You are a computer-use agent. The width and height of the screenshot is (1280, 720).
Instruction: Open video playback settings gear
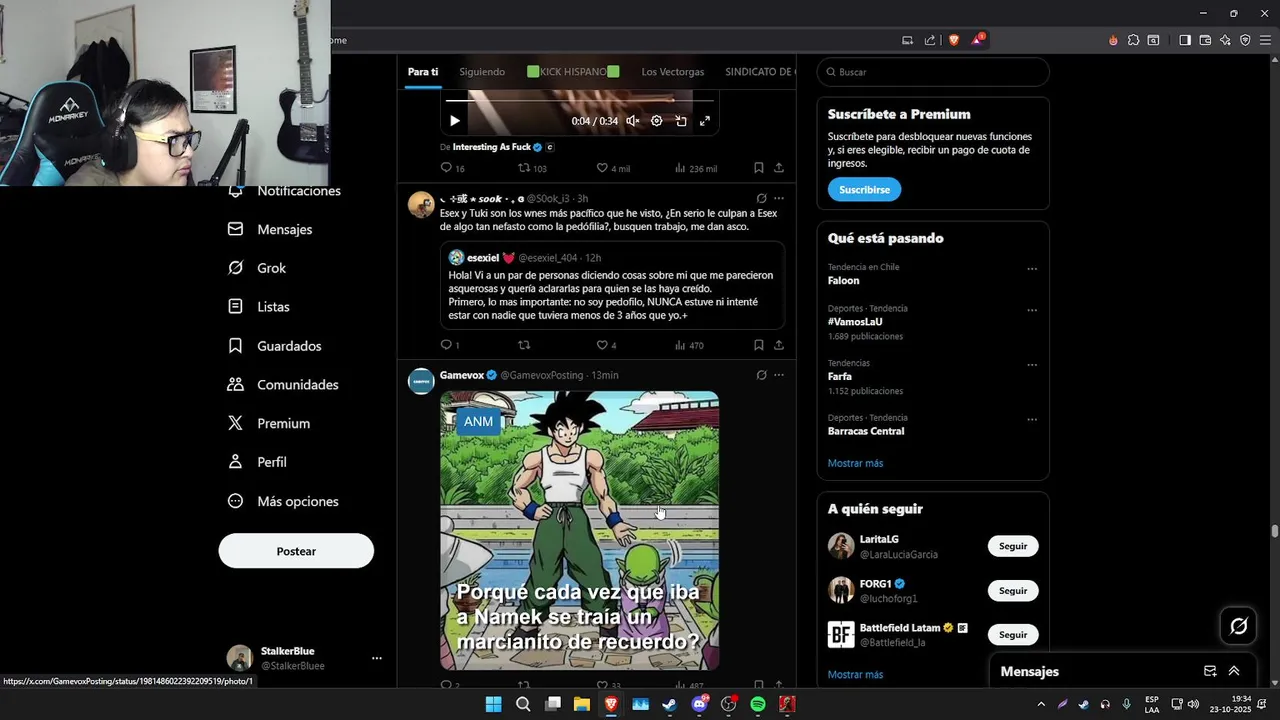click(x=657, y=121)
